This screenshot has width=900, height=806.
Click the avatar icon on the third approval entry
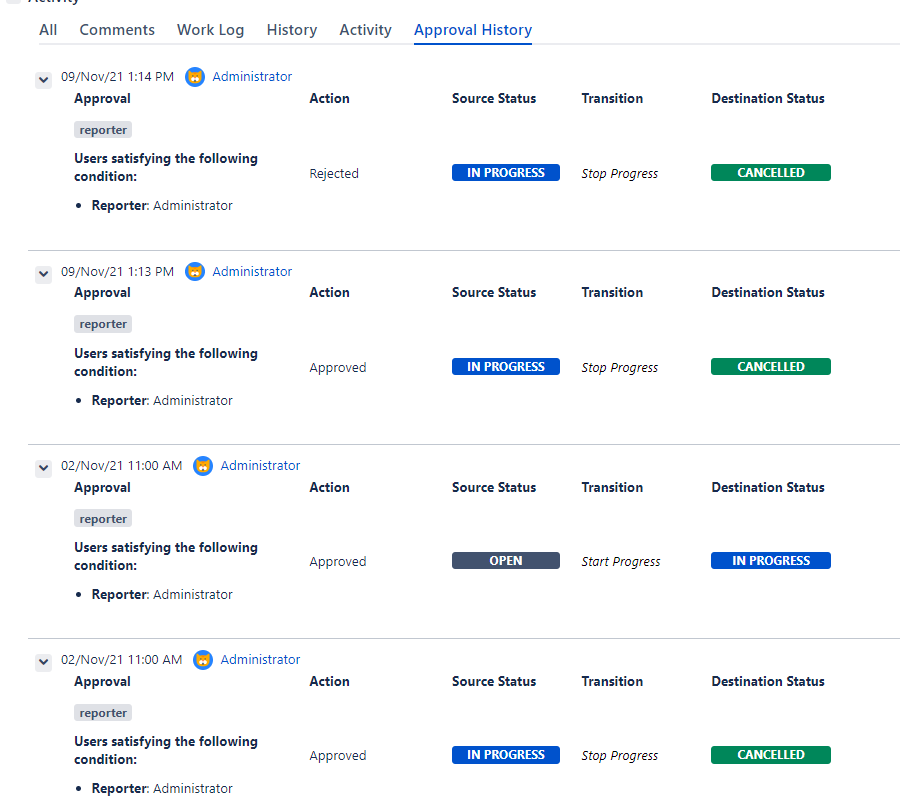tap(203, 466)
